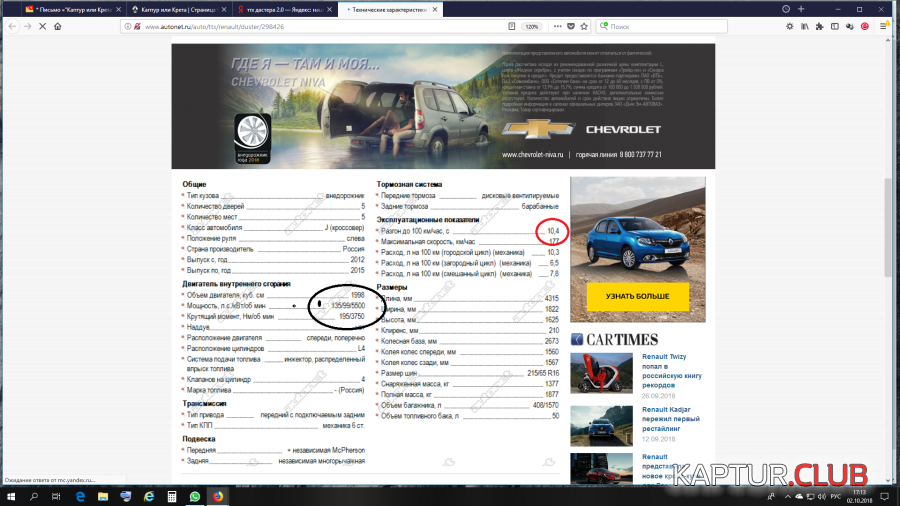Select the Разгон до 100 value 10,4
Image resolution: width=900 pixels, height=506 pixels.
(553, 231)
